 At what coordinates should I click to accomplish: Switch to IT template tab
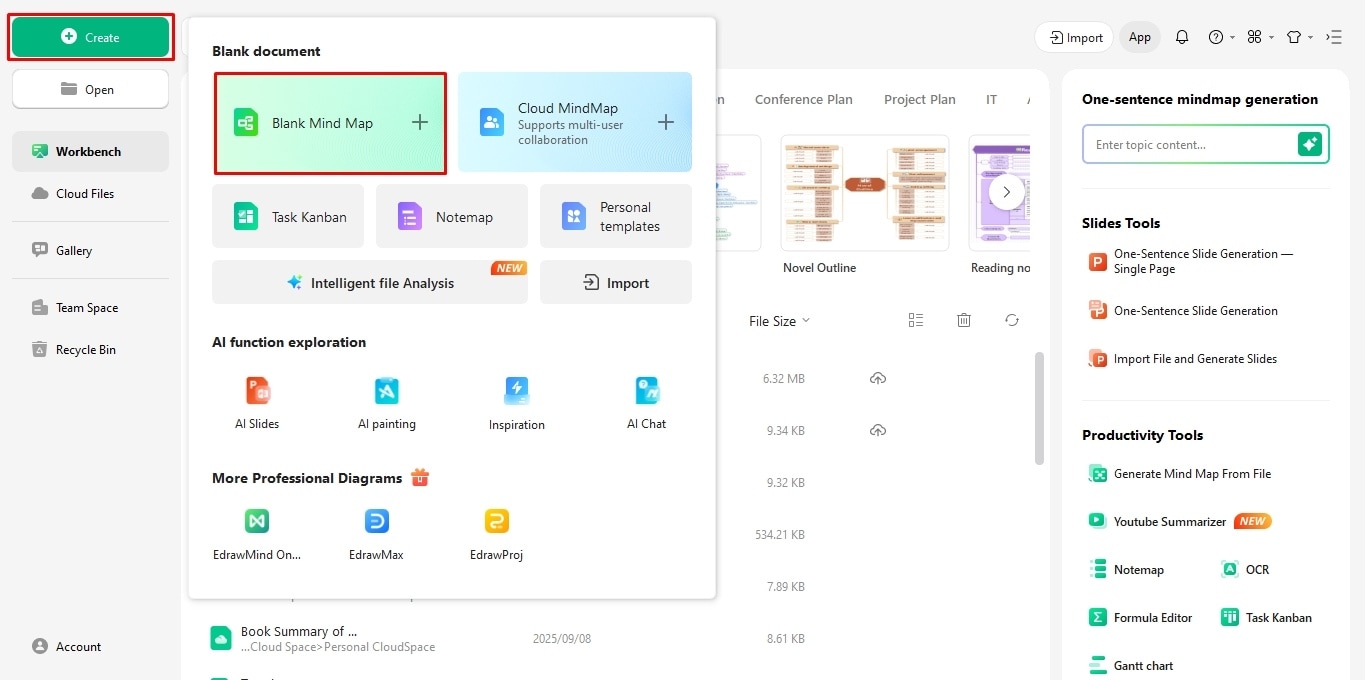tap(991, 99)
